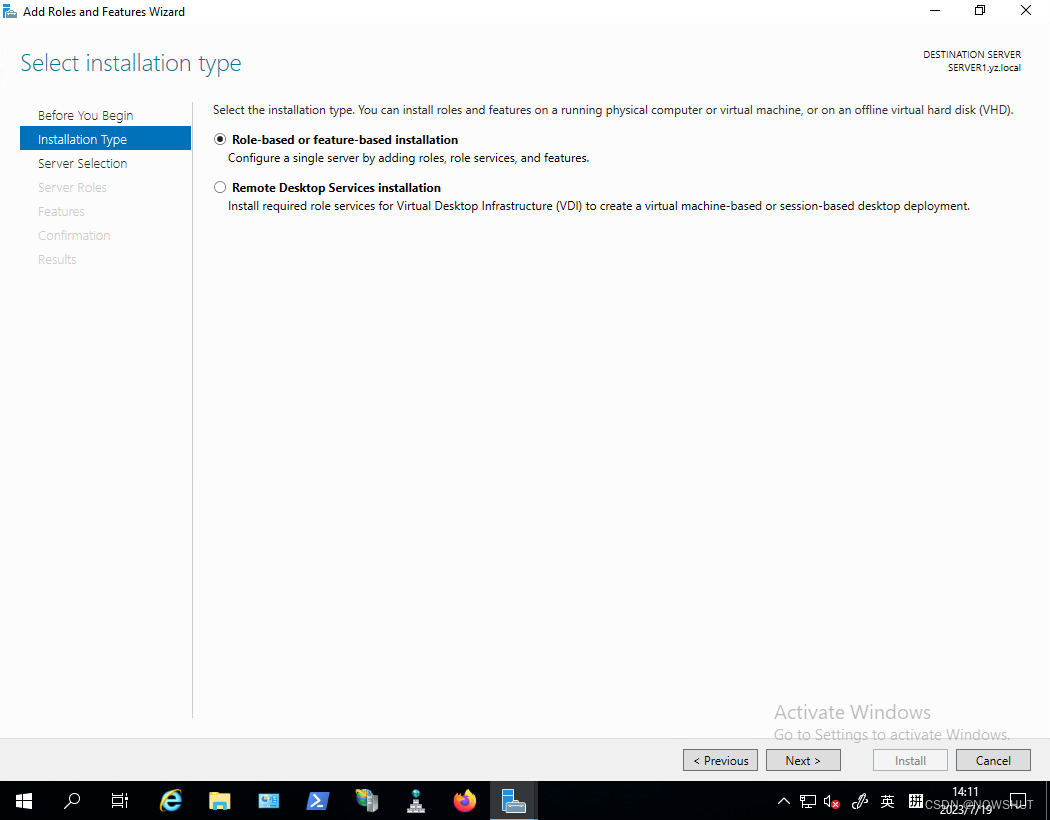Restore down the wizard window
Viewport: 1050px width, 820px height.
[980, 11]
